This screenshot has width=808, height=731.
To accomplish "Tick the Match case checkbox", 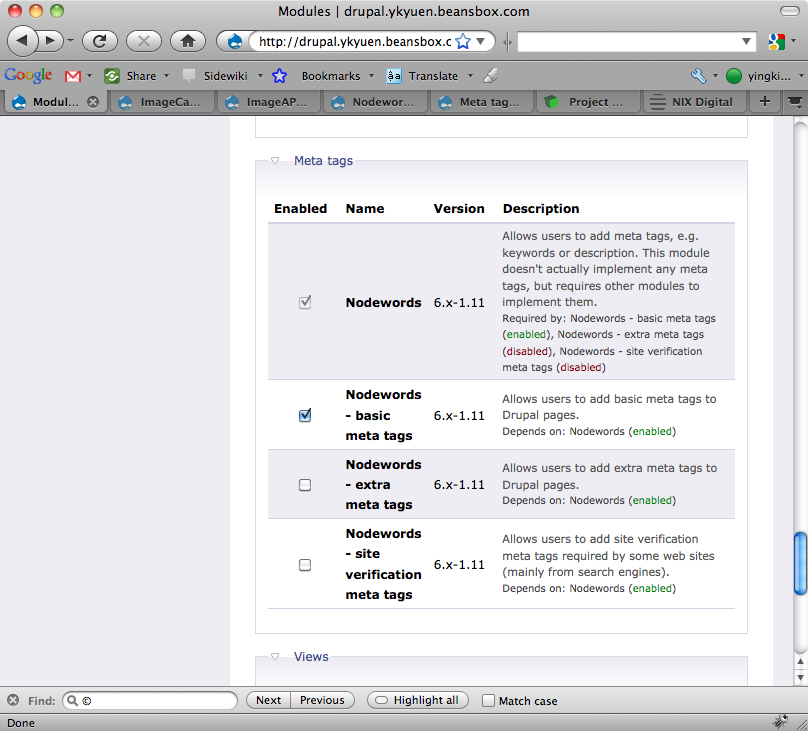I will click(x=488, y=701).
